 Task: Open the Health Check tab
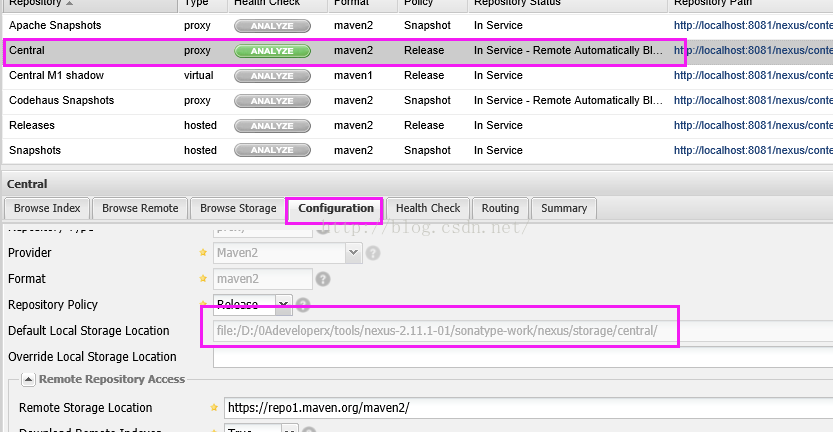tap(428, 208)
